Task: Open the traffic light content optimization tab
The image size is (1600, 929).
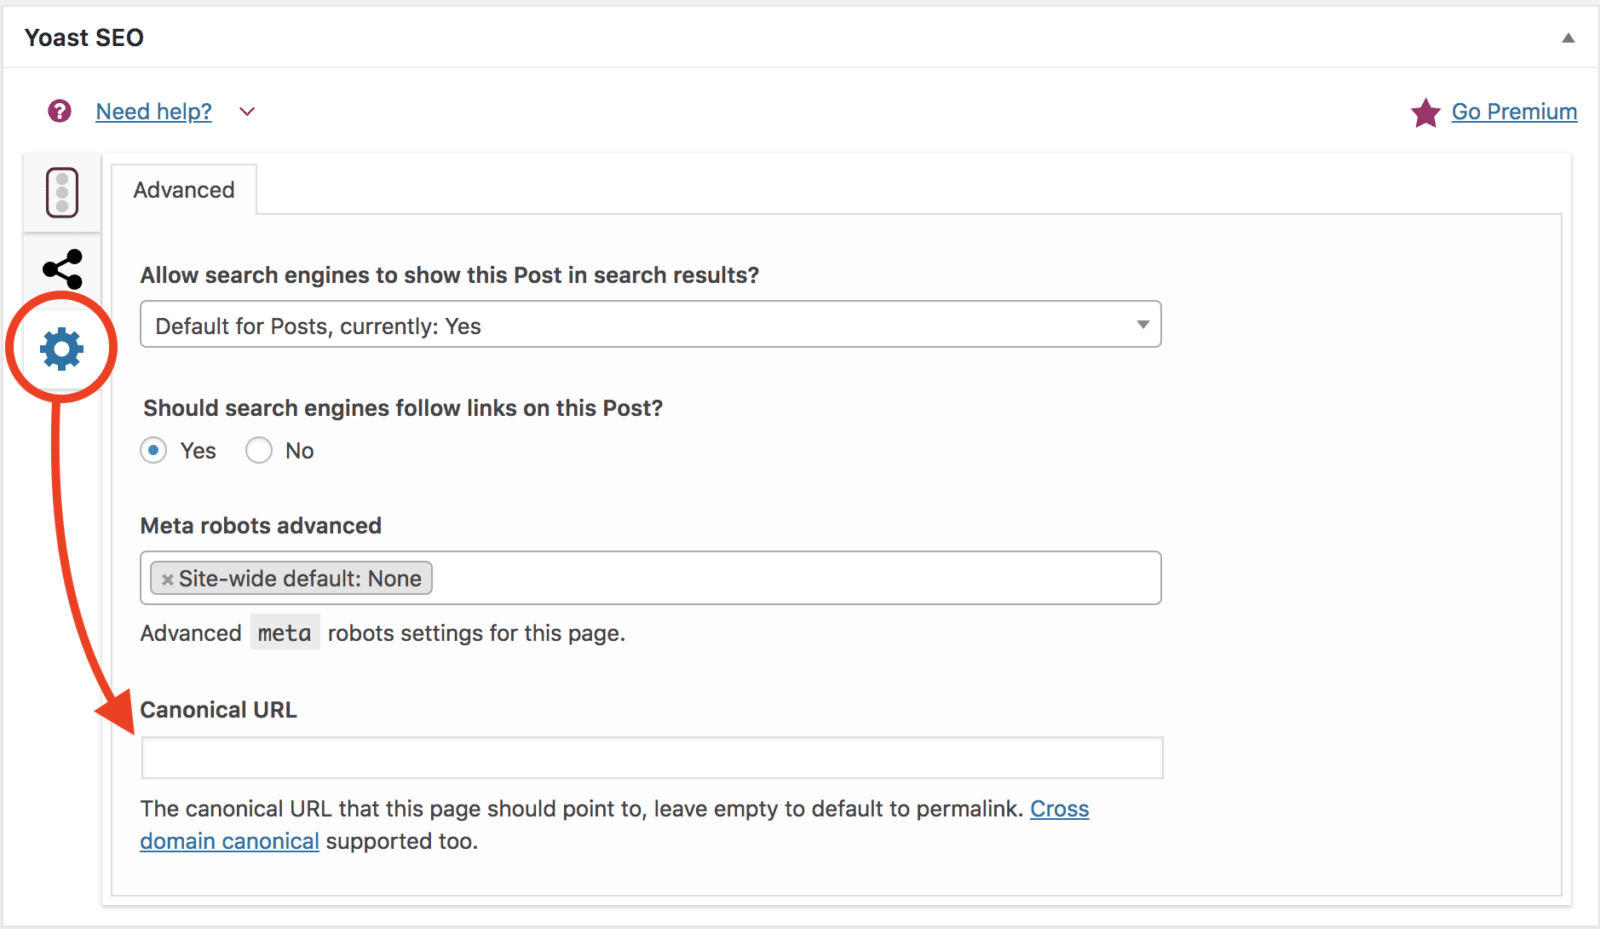Action: pyautogui.click(x=62, y=192)
